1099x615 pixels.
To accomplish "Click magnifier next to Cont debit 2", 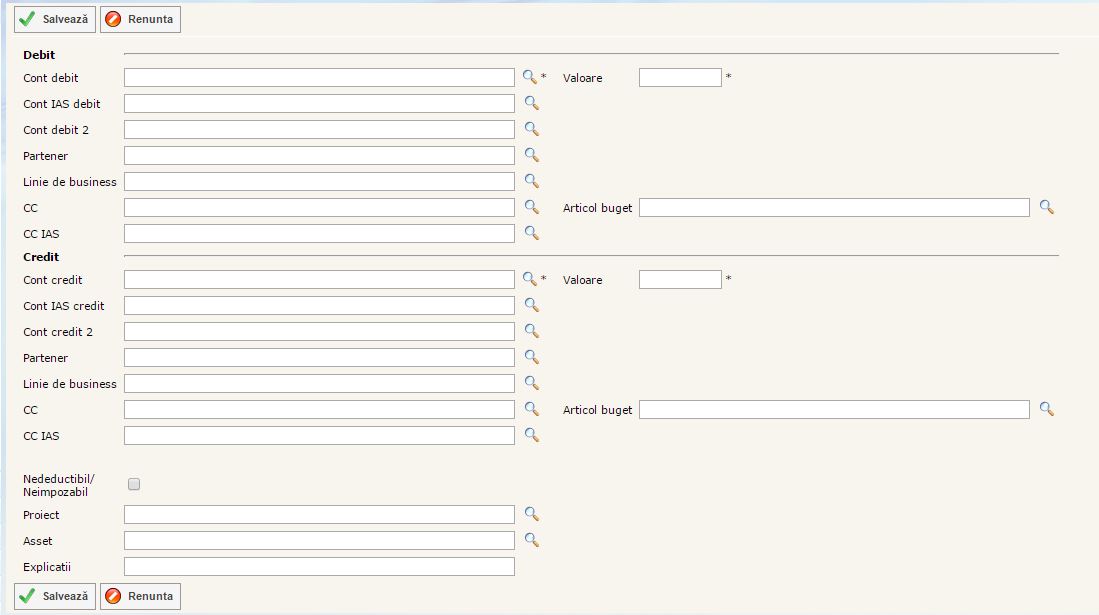I will (x=531, y=129).
